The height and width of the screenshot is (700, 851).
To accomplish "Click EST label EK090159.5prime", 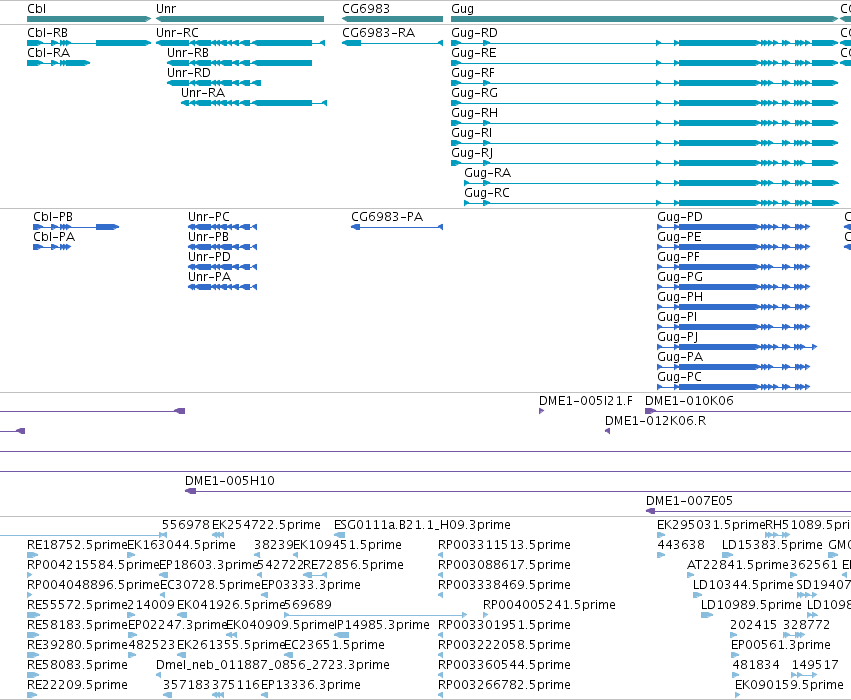I will point(789,685).
